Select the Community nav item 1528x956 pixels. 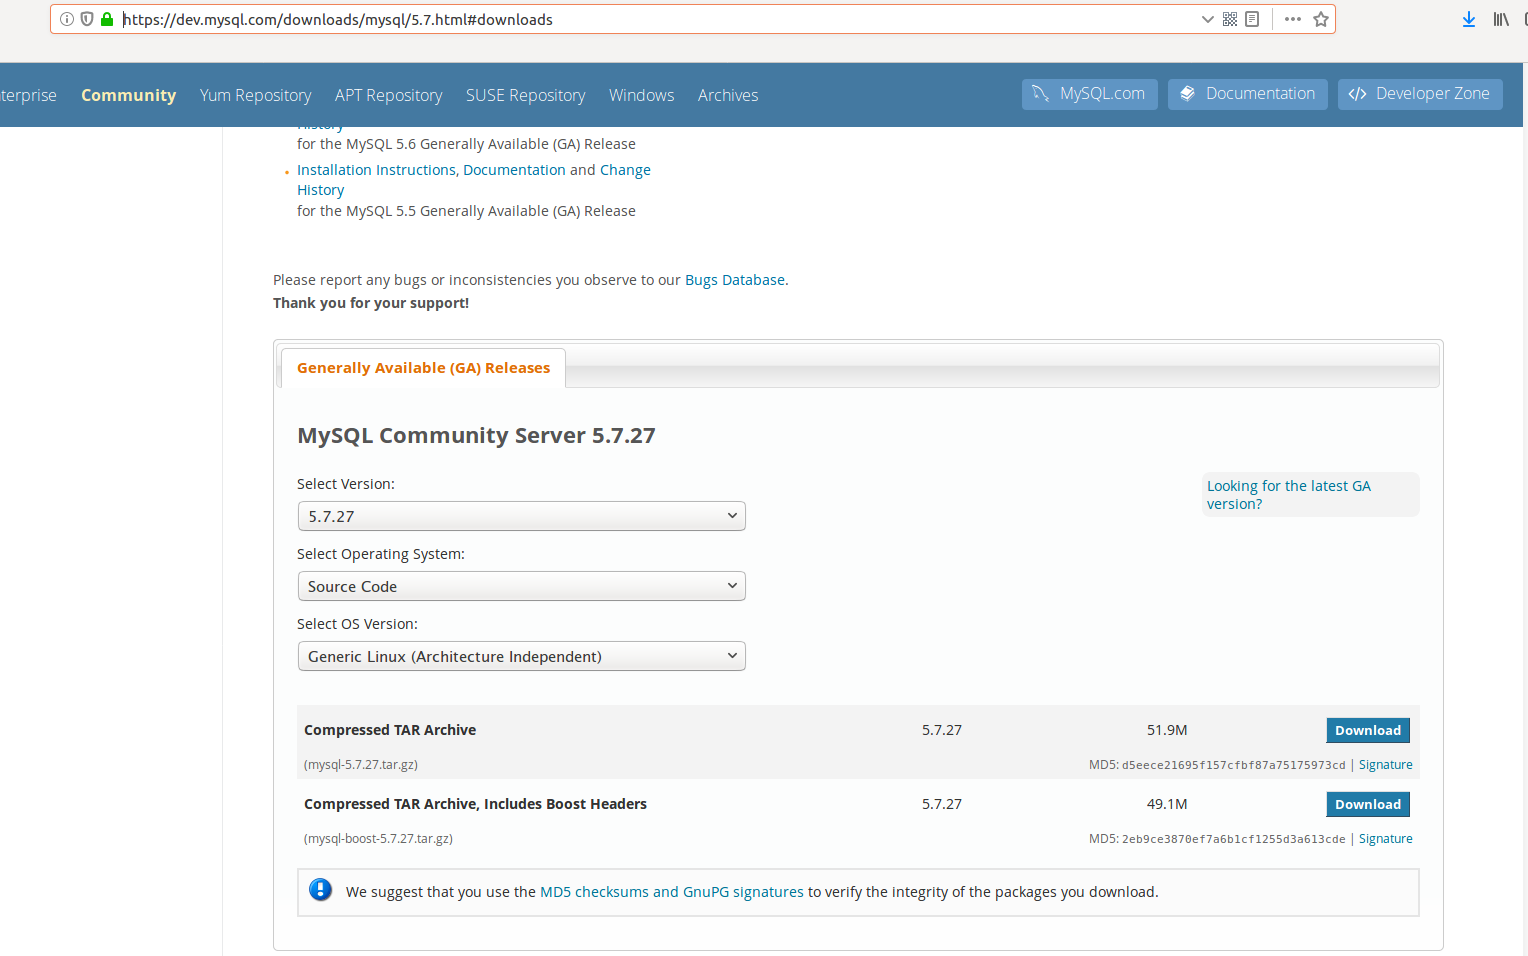coord(128,95)
